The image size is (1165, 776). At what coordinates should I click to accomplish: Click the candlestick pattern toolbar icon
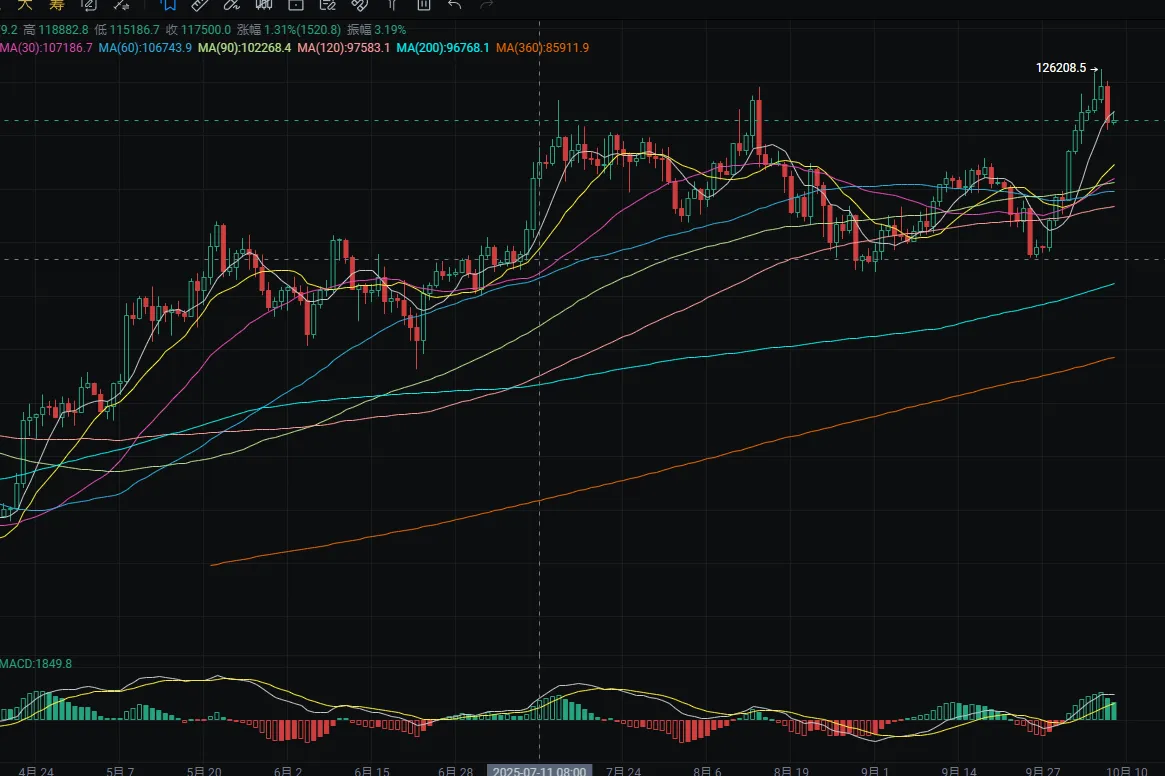click(264, 5)
